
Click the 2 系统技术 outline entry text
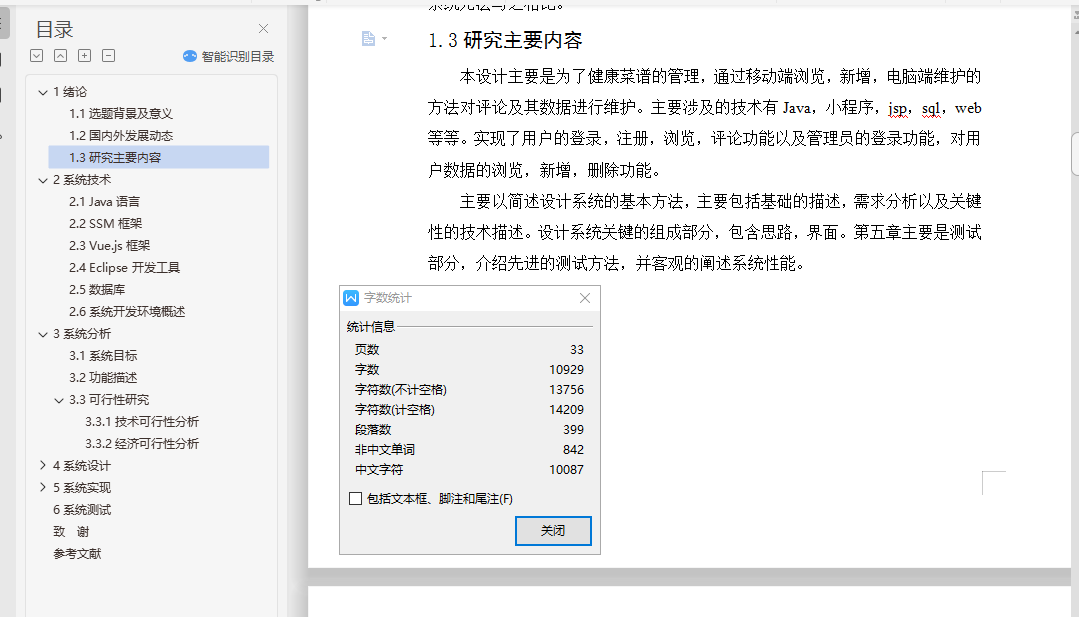(x=82, y=180)
